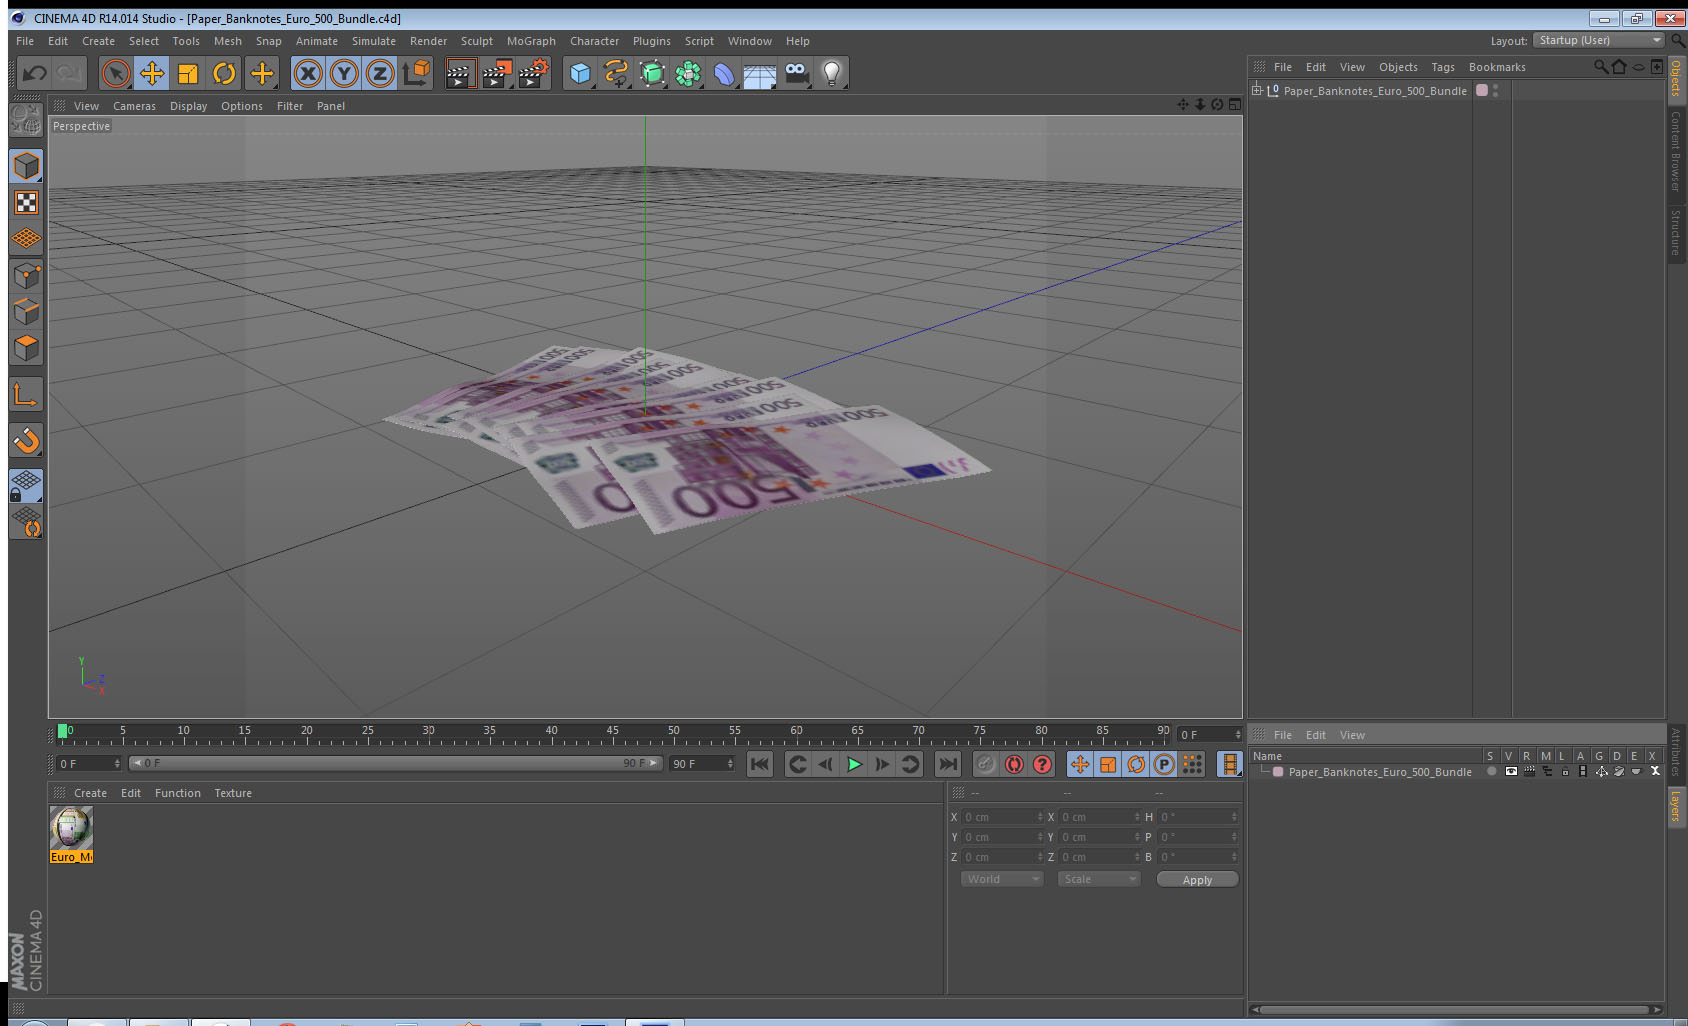Select the Points mode icon
Screen dimensions: 1688x1026
coord(26,276)
